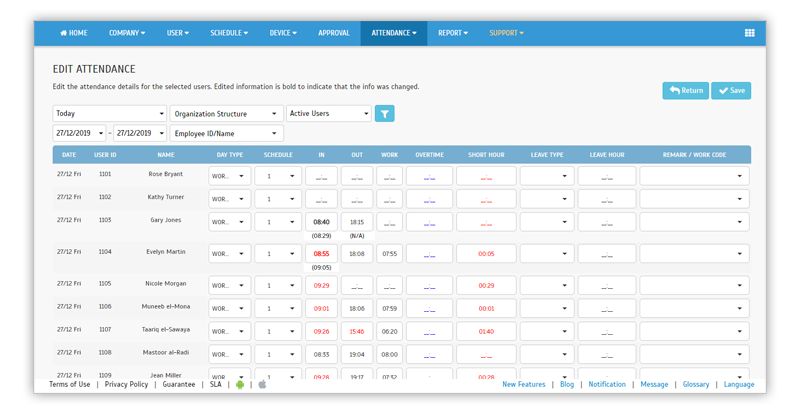Image resolution: width=800 pixels, height=417 pixels.
Task: Open the end date 27/12/2019 picker
Action: (x=140, y=133)
